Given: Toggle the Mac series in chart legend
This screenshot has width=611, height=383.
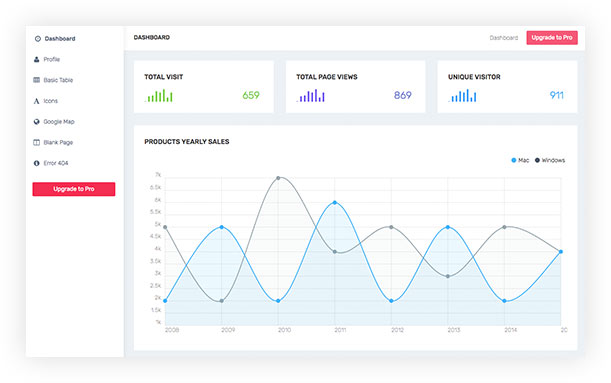Looking at the screenshot, I should 520,160.
